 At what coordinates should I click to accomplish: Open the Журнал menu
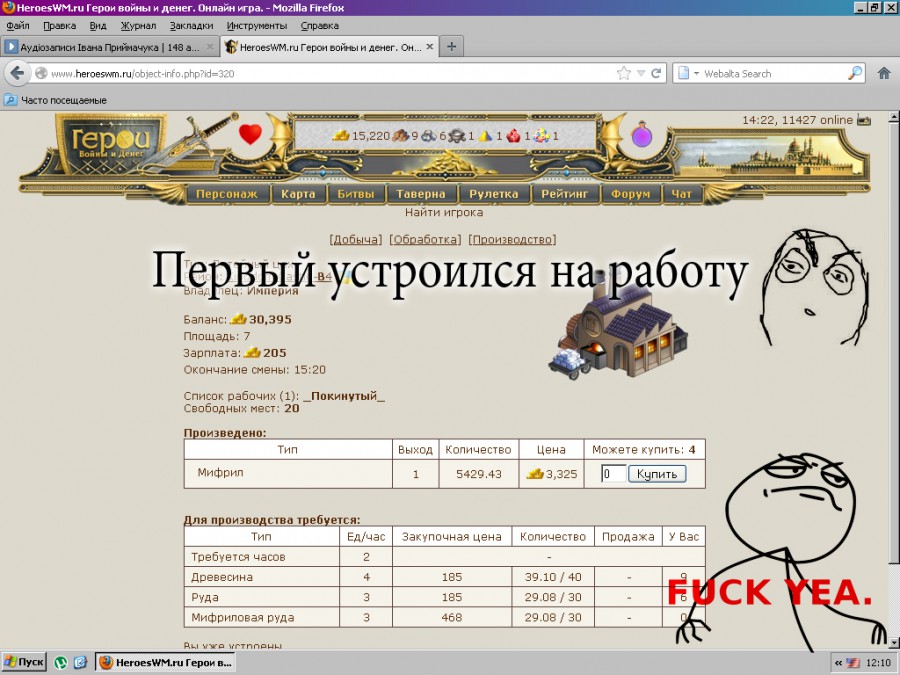pyautogui.click(x=138, y=26)
